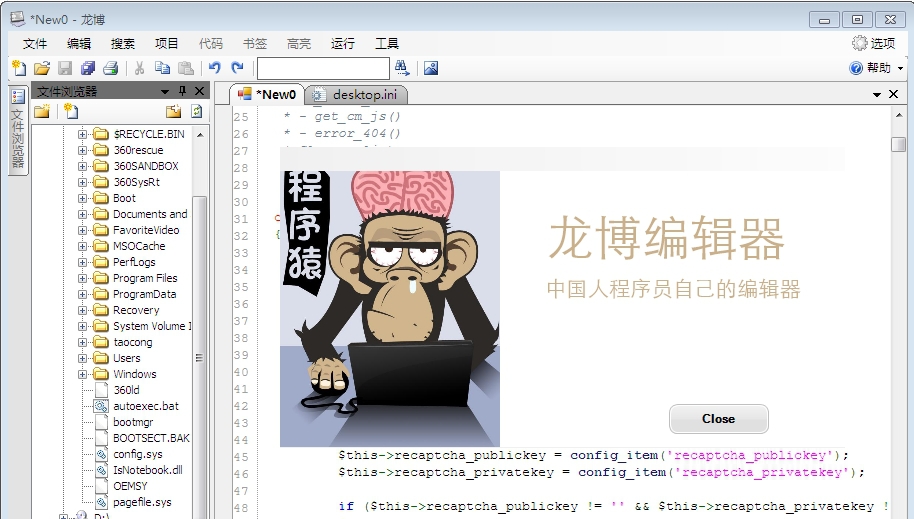Image resolution: width=914 pixels, height=519 pixels.
Task: Click the file browser side tab icon
Action: click(18, 97)
